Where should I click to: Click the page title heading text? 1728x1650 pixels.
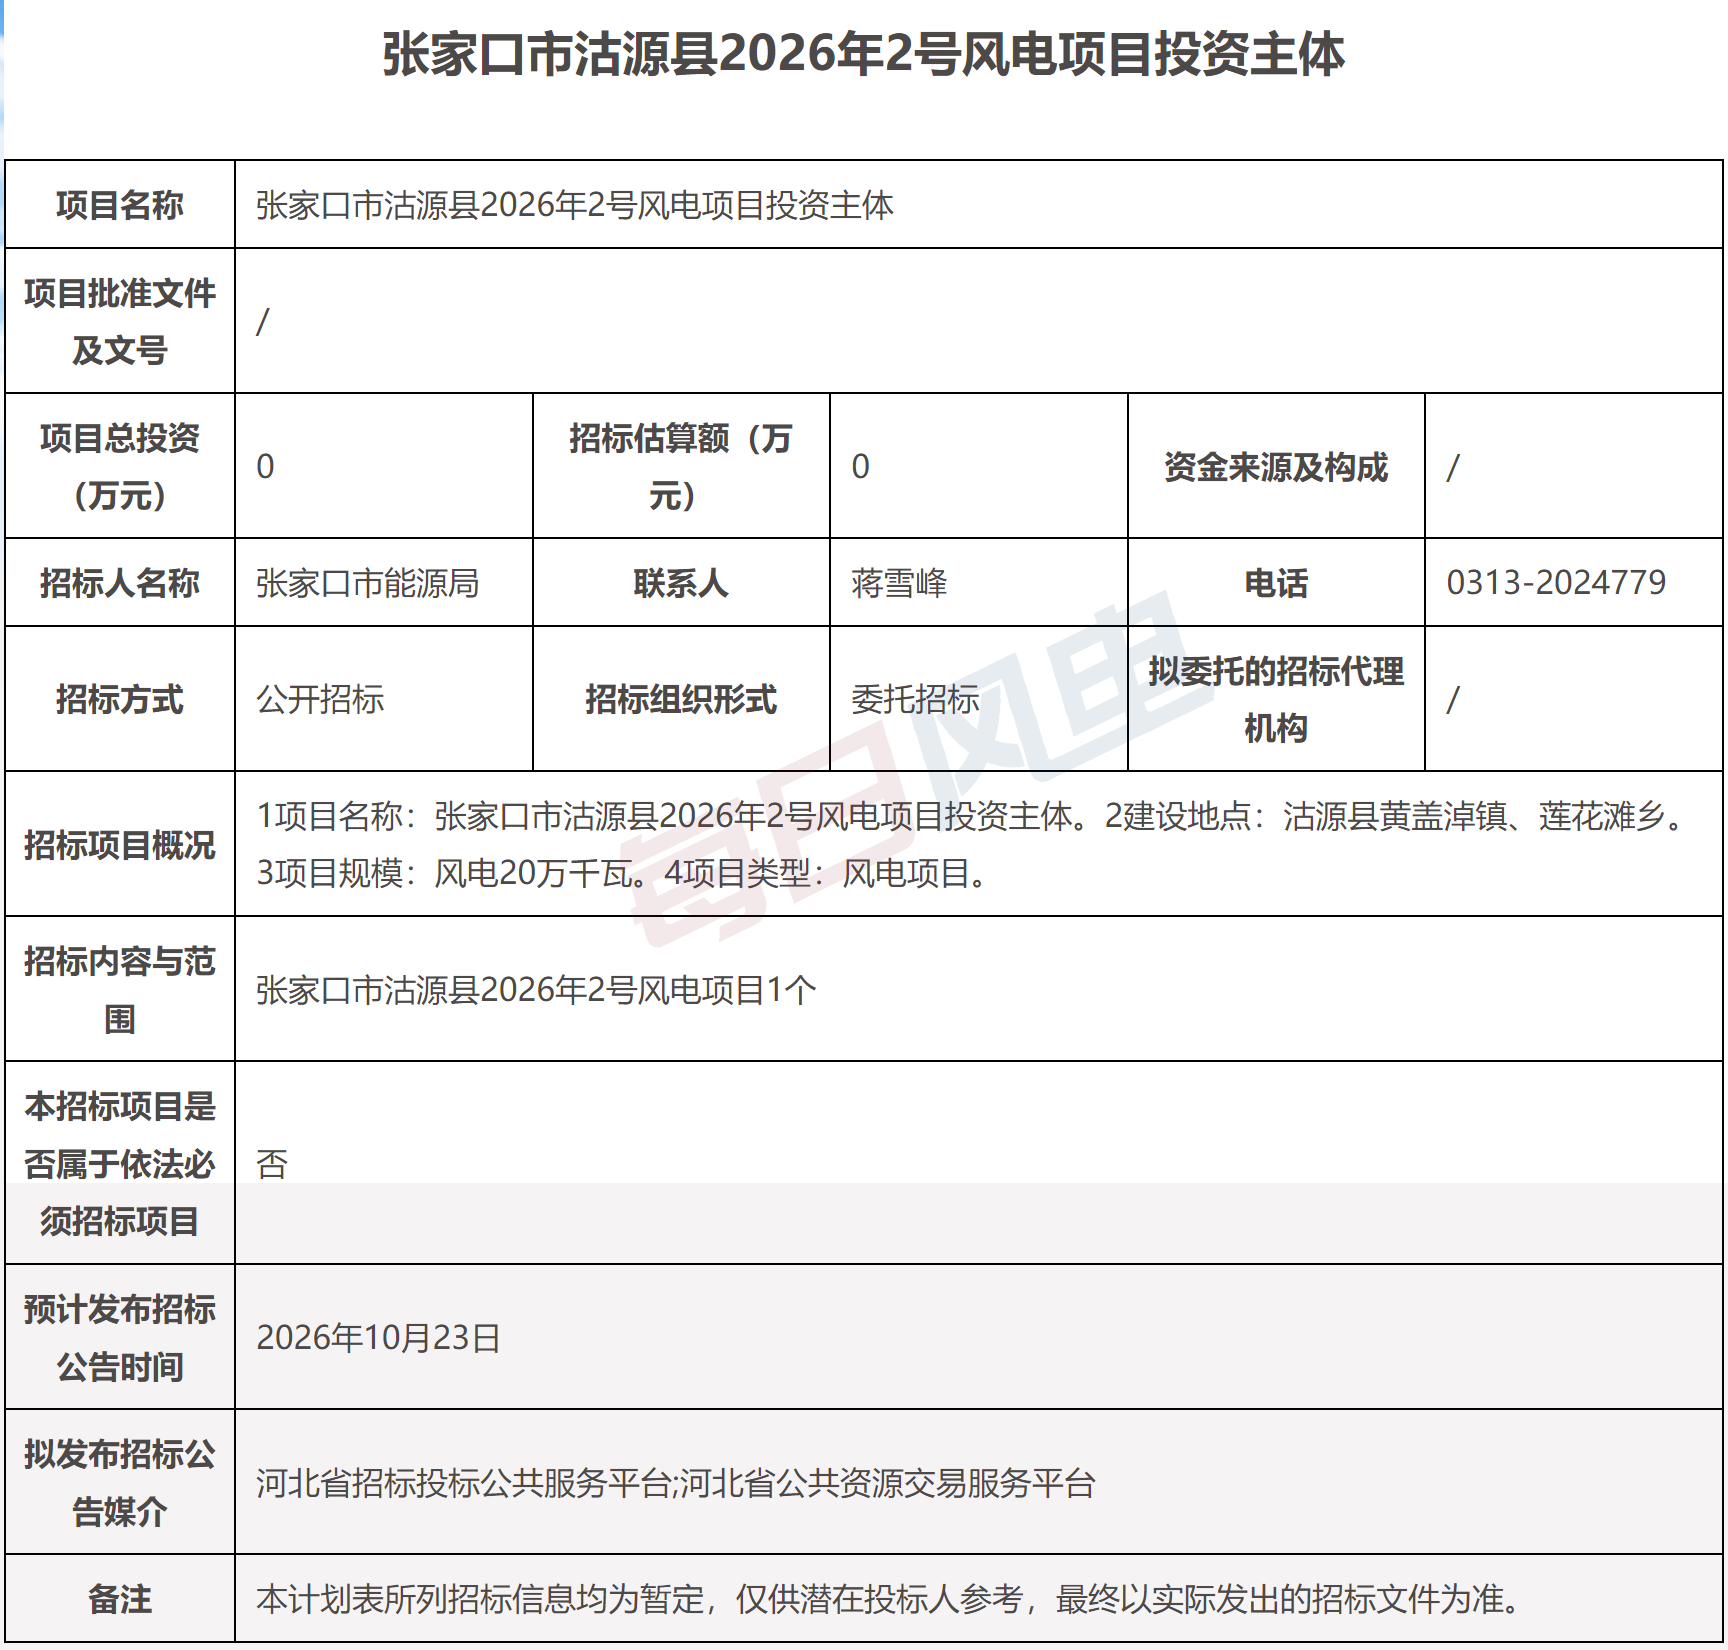864,54
